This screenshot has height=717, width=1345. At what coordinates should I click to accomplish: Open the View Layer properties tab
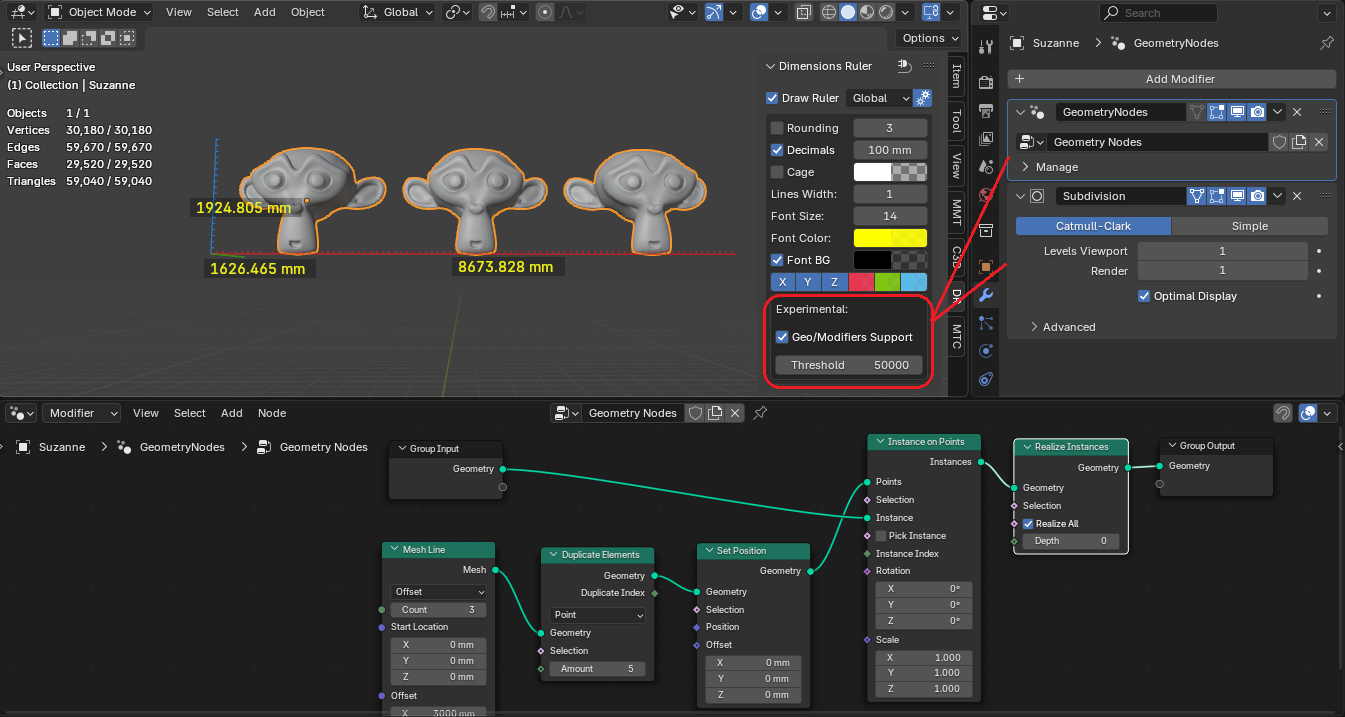tap(987, 138)
